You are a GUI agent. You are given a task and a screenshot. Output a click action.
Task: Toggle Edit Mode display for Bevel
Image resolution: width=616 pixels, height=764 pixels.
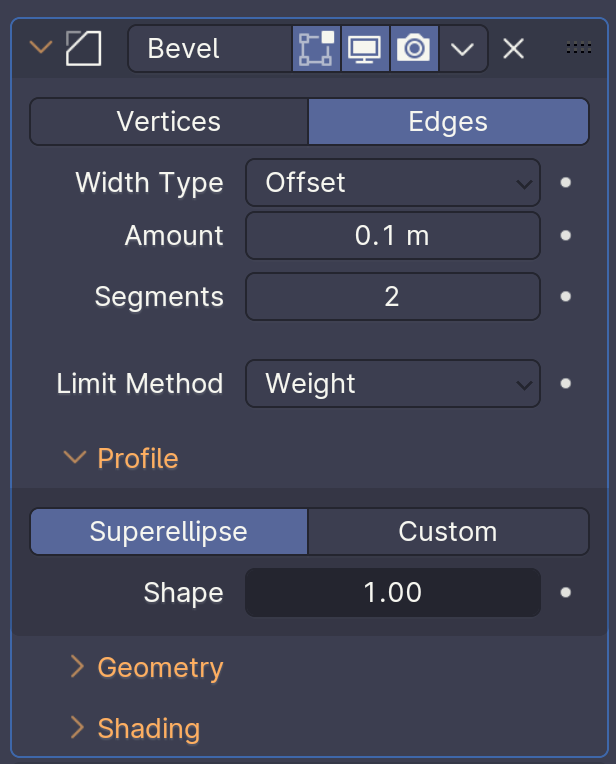coord(316,48)
